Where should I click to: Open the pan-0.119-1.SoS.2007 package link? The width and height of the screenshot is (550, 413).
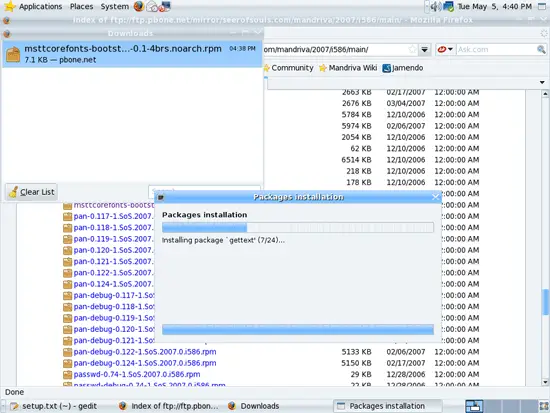pos(113,239)
